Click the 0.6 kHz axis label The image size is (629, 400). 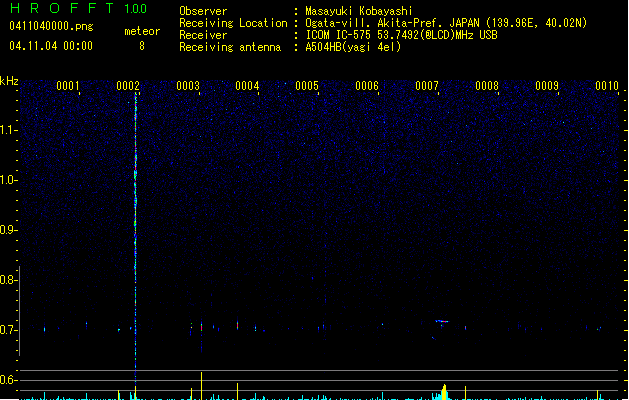click(x=8, y=380)
